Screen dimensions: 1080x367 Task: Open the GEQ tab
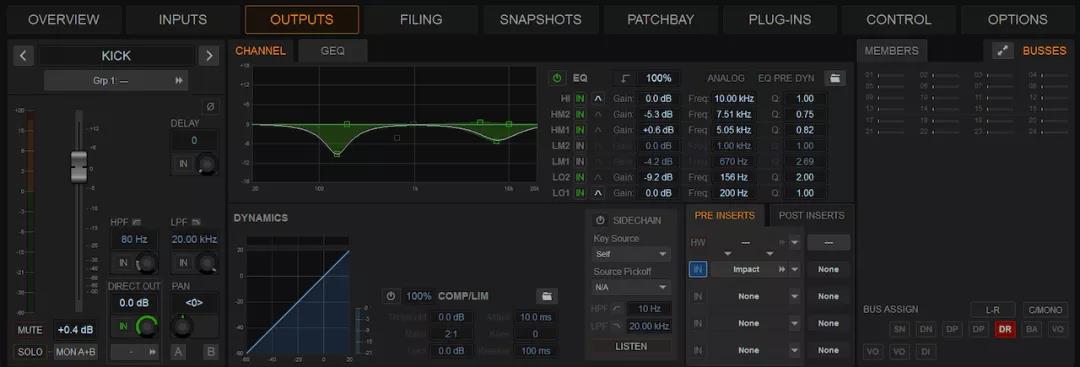click(332, 51)
